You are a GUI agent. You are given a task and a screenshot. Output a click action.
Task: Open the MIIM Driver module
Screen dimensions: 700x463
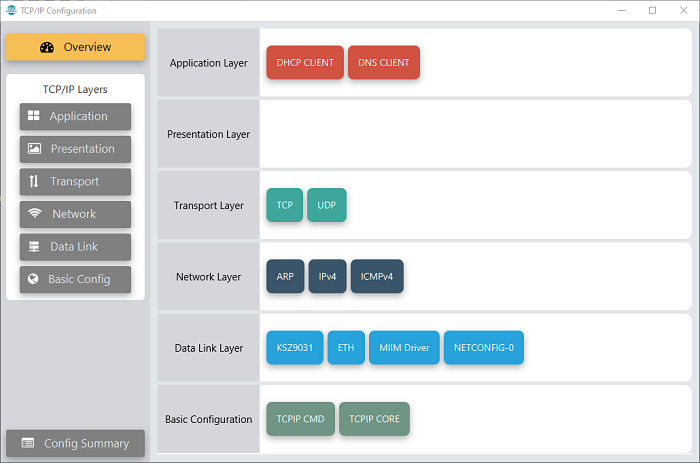[404, 348]
